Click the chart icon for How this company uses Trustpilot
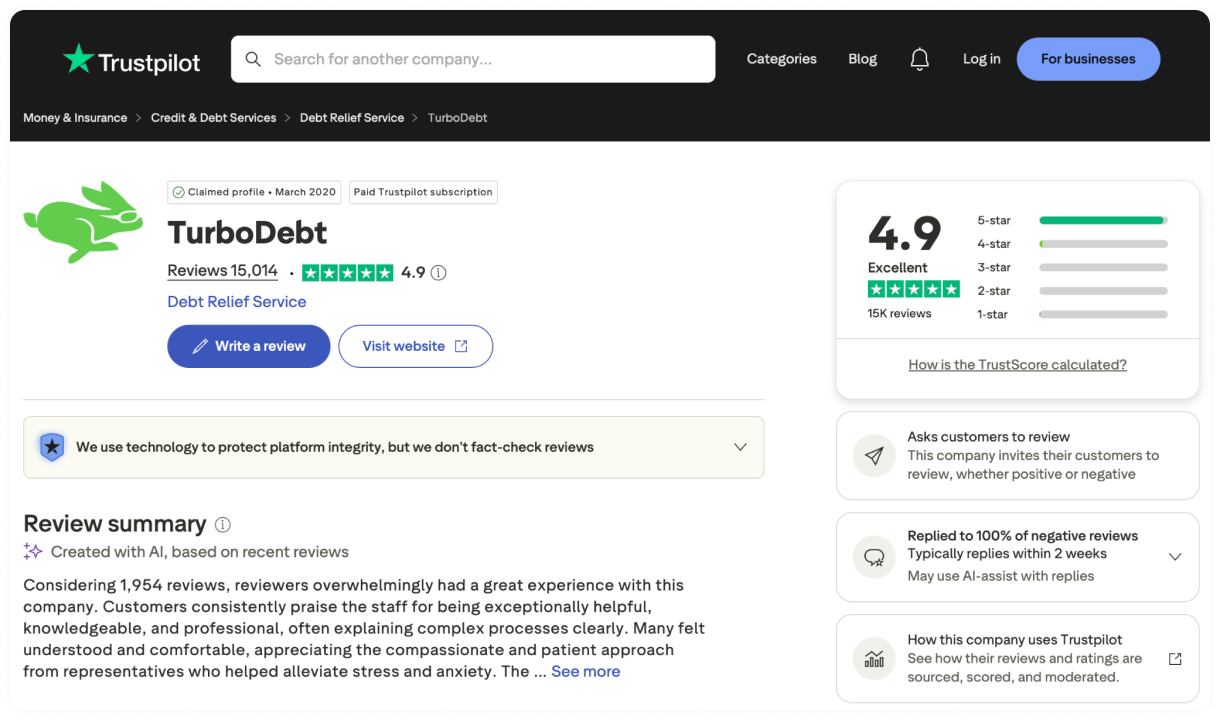Image resolution: width=1220 pixels, height=720 pixels. 874,658
